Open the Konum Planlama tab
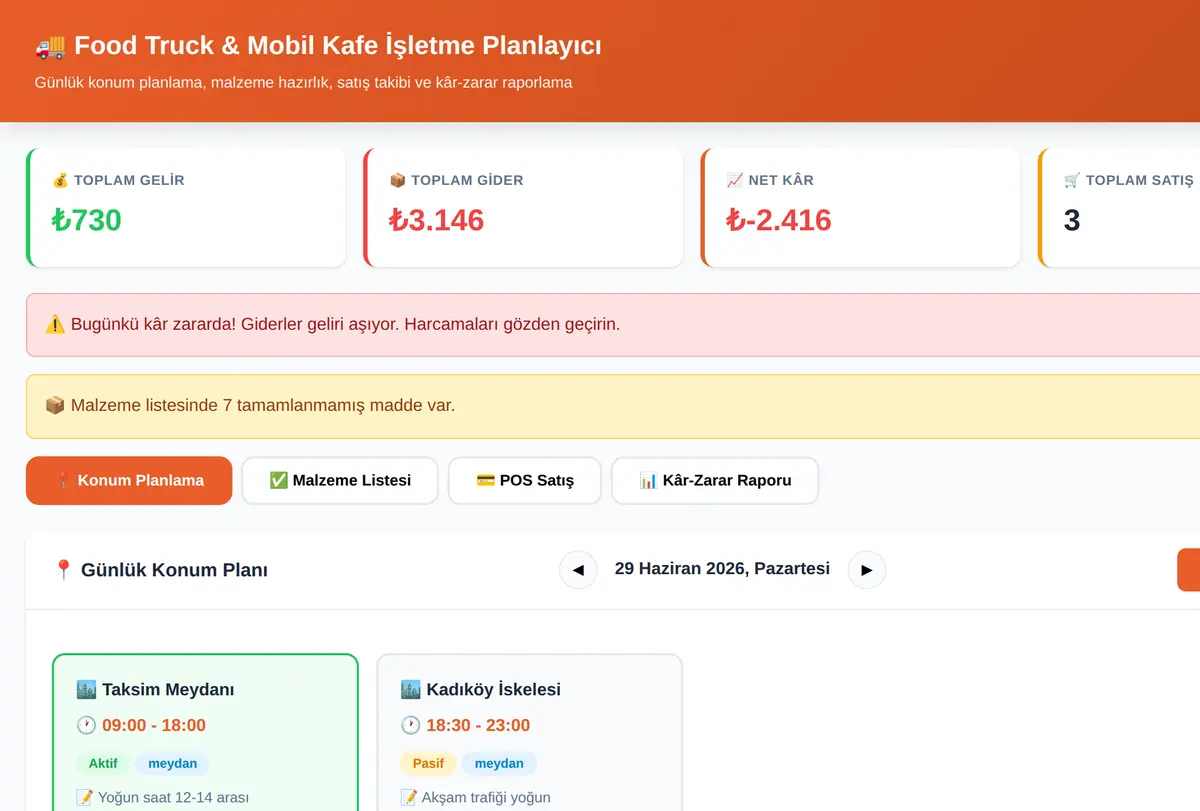The height and width of the screenshot is (811, 1200). 129,481
